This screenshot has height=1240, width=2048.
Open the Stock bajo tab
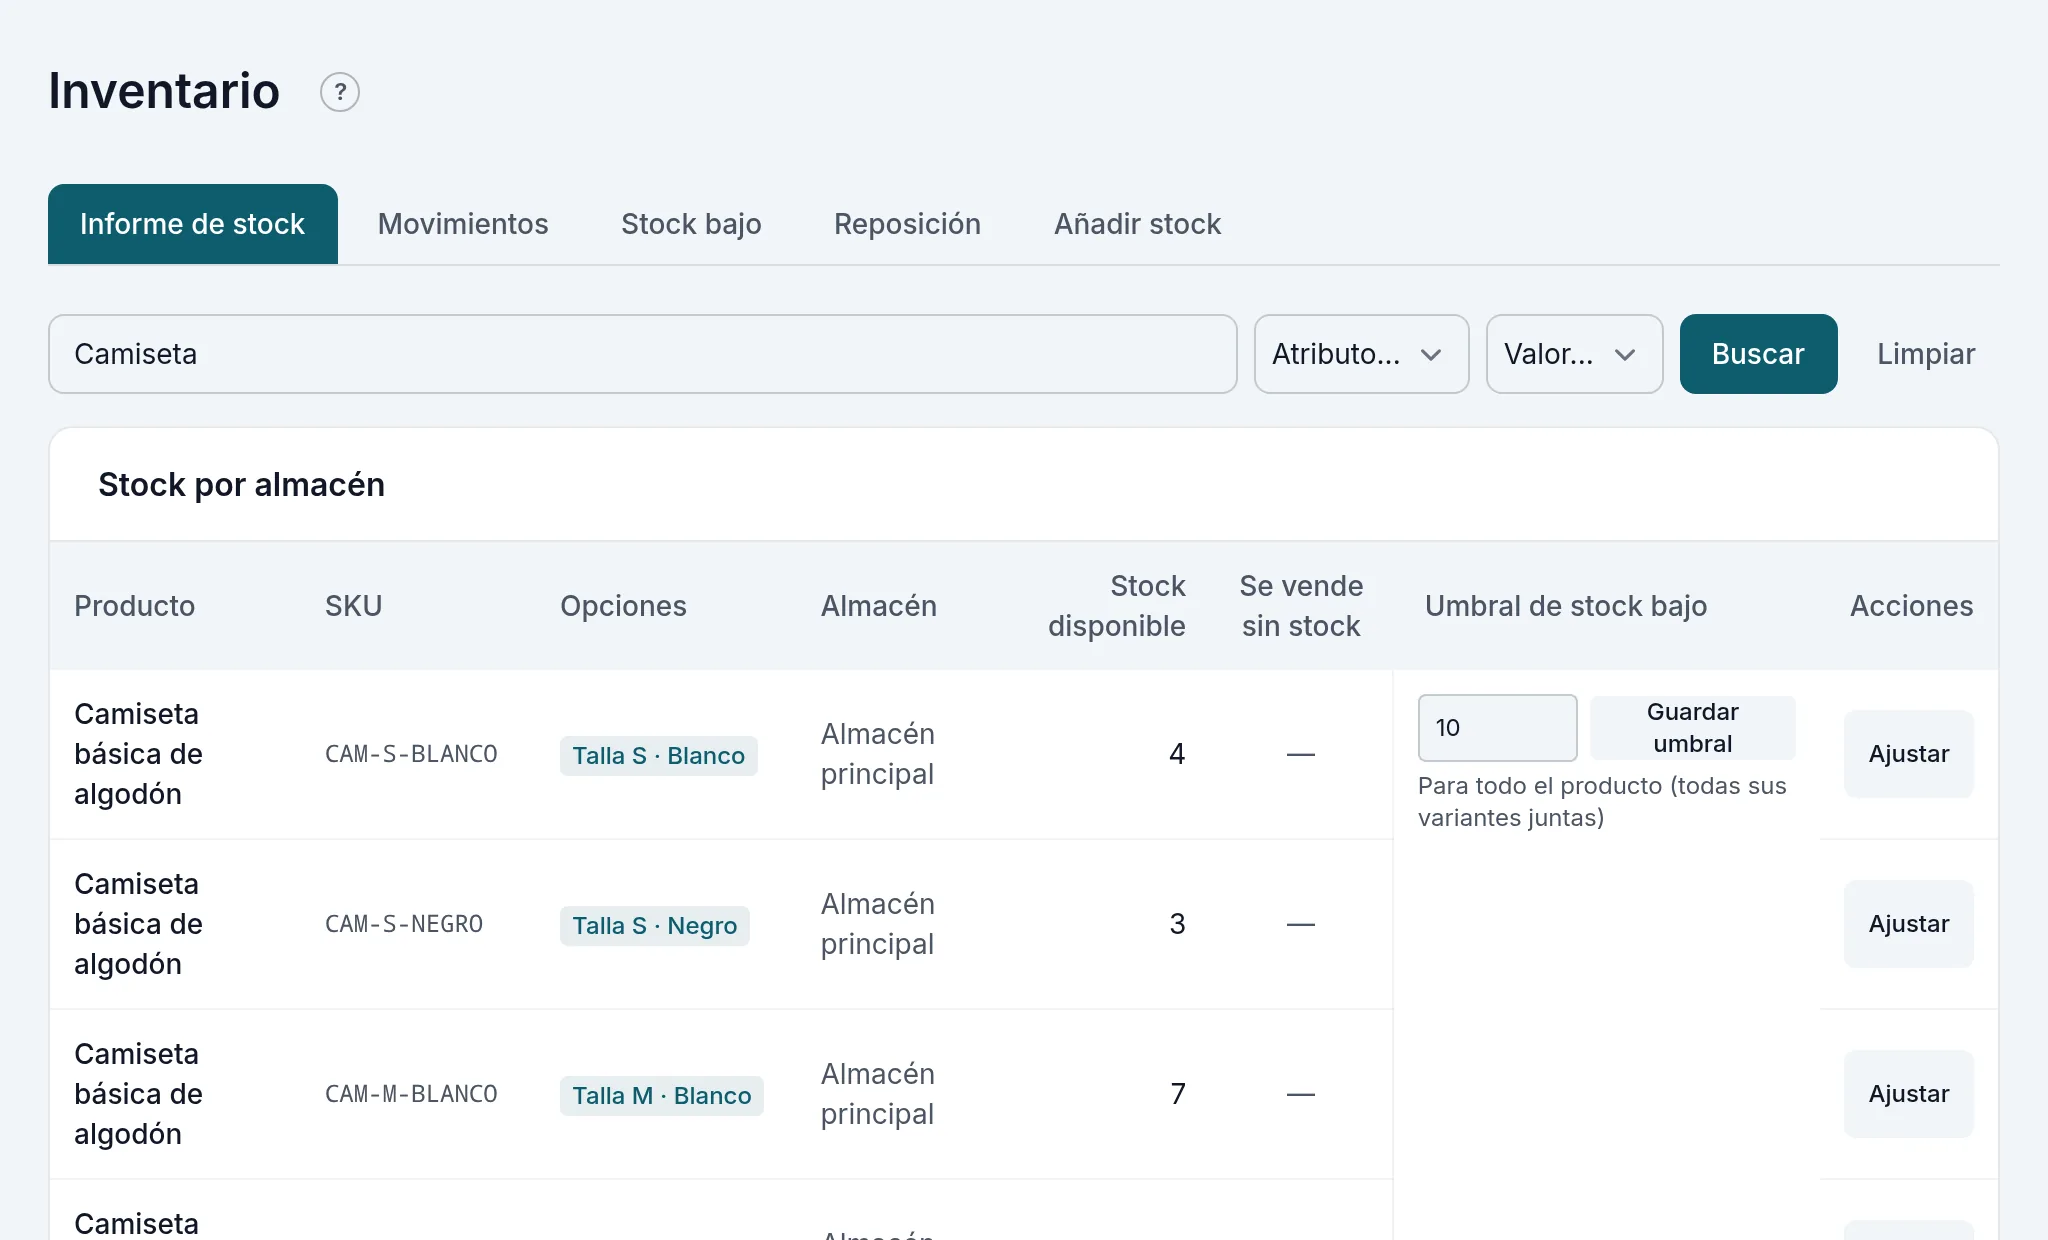[691, 224]
